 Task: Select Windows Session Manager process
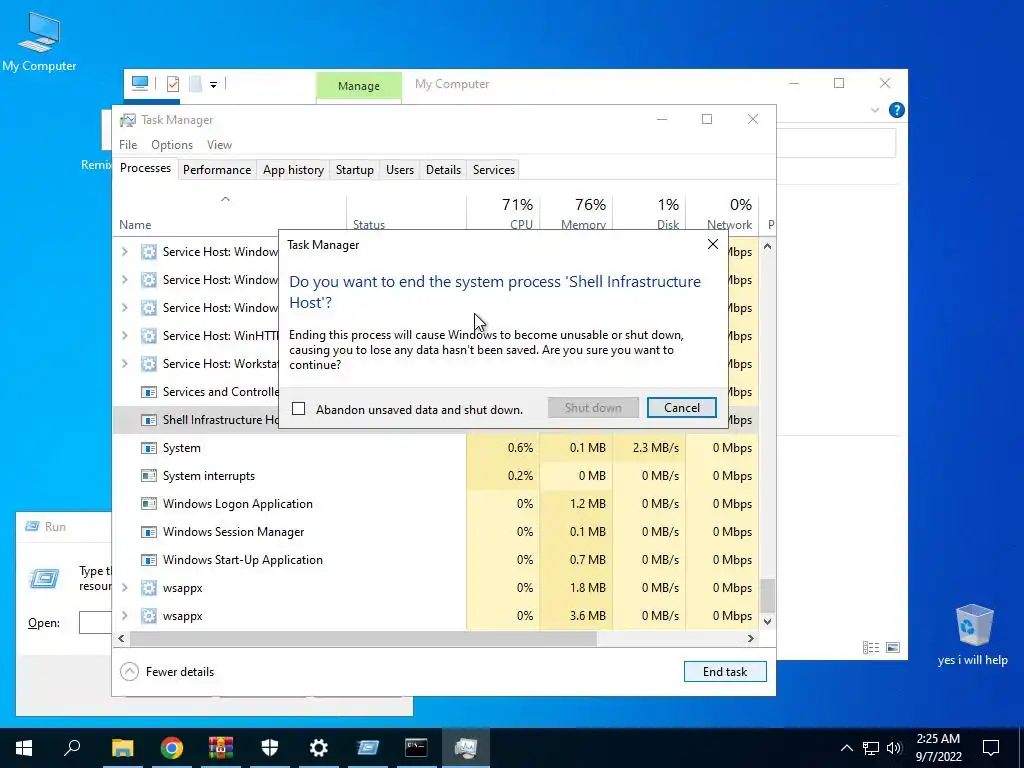pos(436,532)
